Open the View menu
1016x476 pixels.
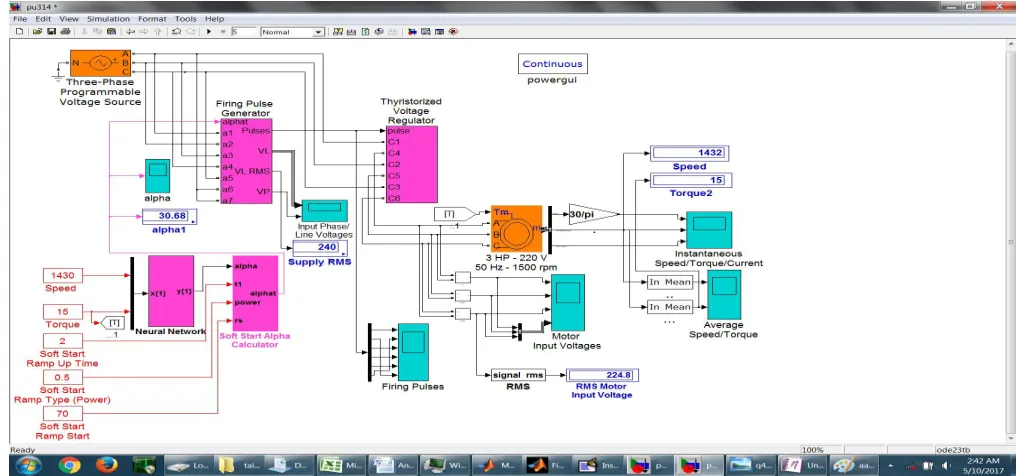69,19
